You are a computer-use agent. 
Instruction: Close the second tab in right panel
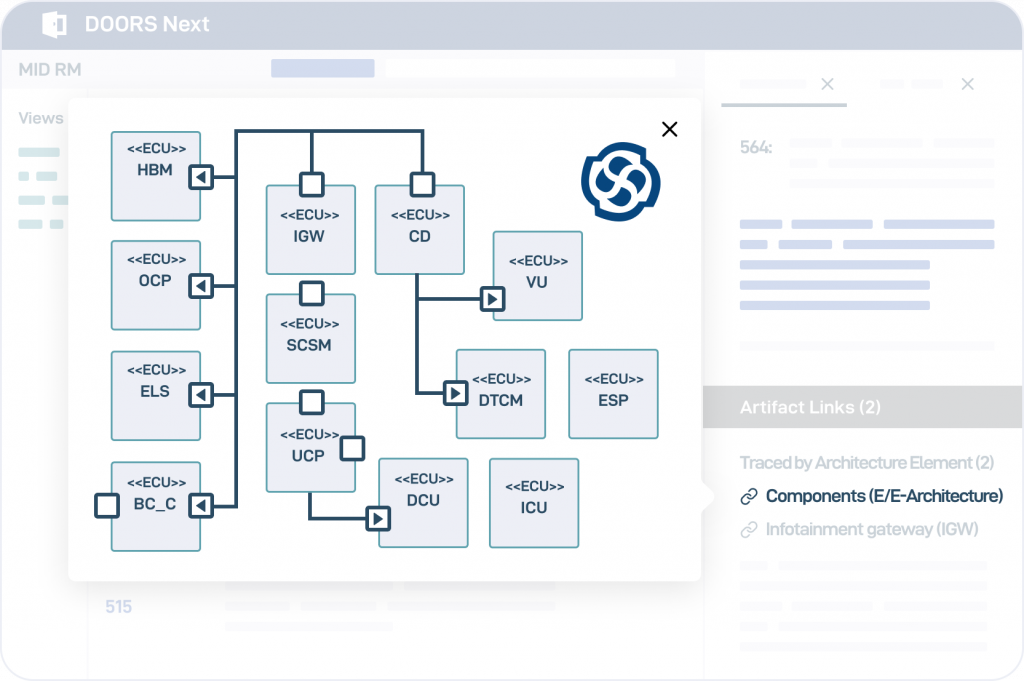(x=967, y=84)
